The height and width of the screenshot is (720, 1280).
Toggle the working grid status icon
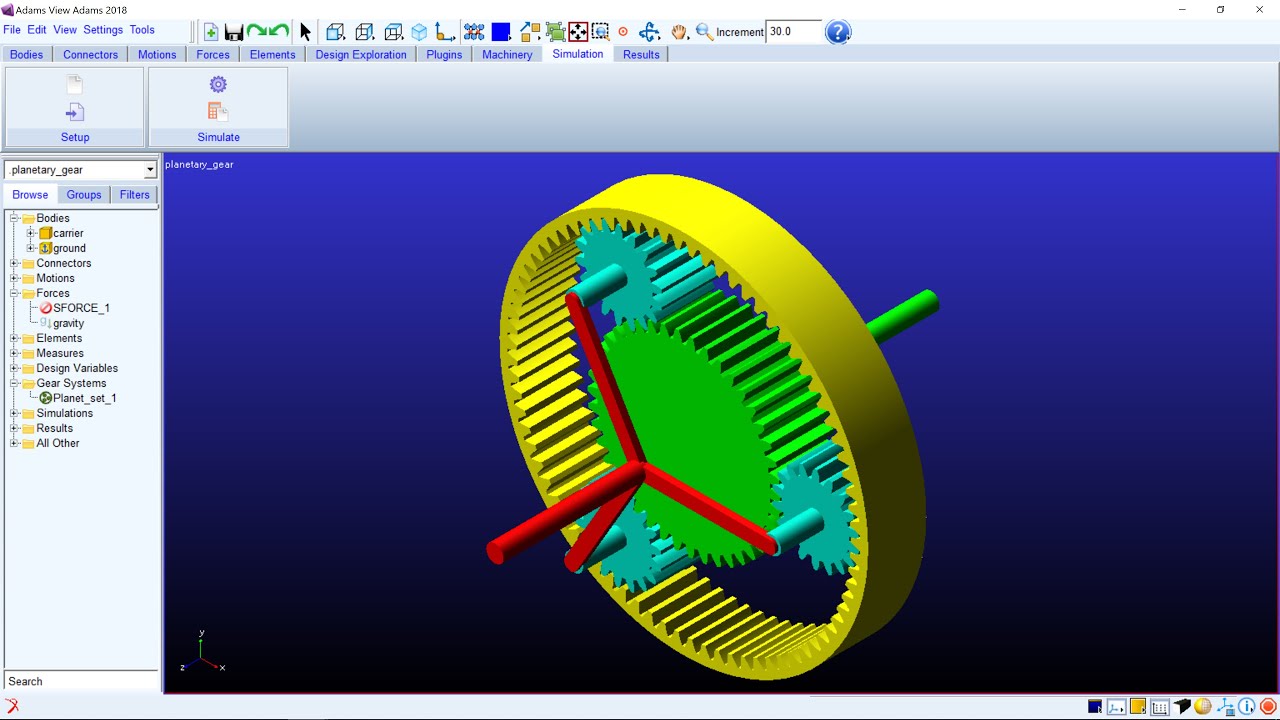click(1160, 707)
